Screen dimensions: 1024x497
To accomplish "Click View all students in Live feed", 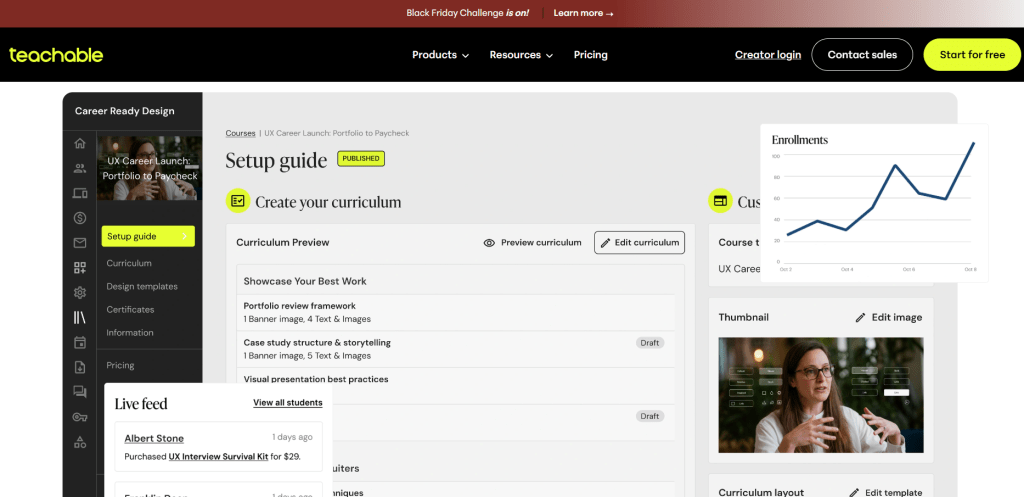I will point(288,402).
